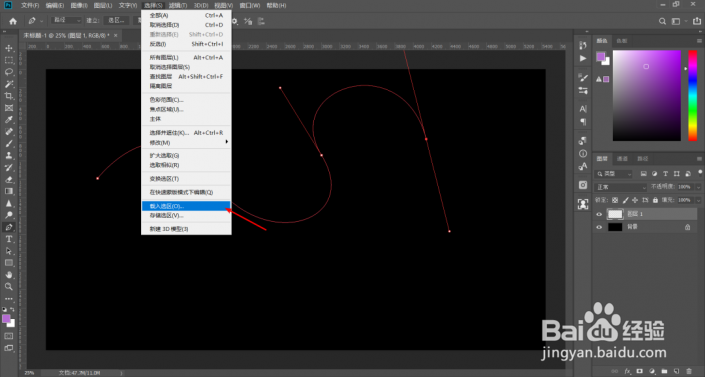Select the Lasso tool
The width and height of the screenshot is (705, 377).
tap(9, 72)
